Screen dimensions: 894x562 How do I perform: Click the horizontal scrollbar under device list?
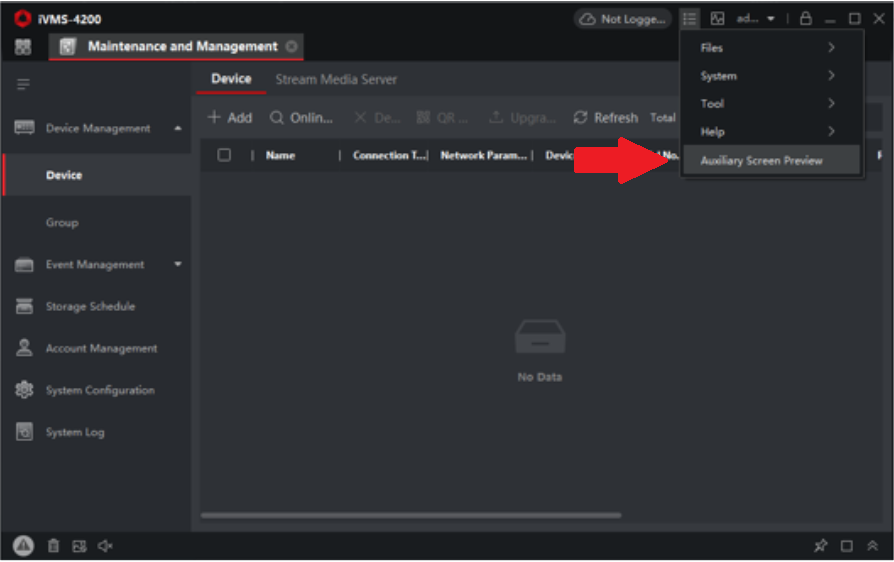(x=411, y=515)
